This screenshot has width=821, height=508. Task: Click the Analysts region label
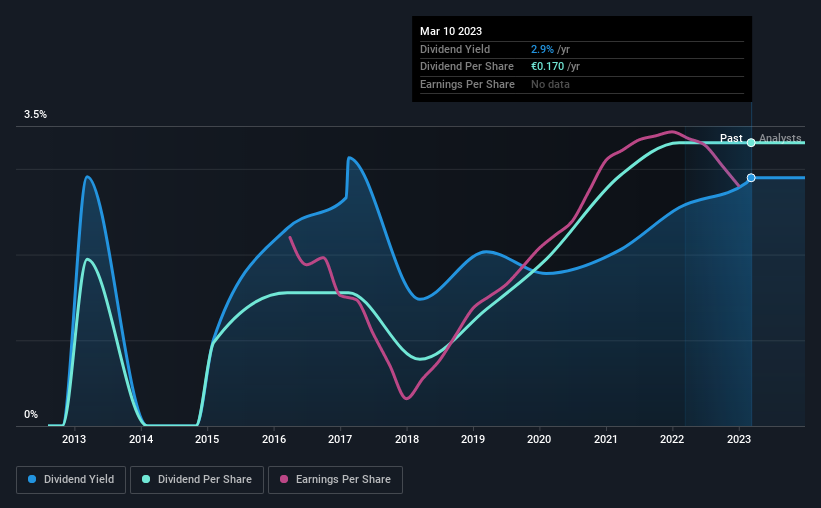780,138
